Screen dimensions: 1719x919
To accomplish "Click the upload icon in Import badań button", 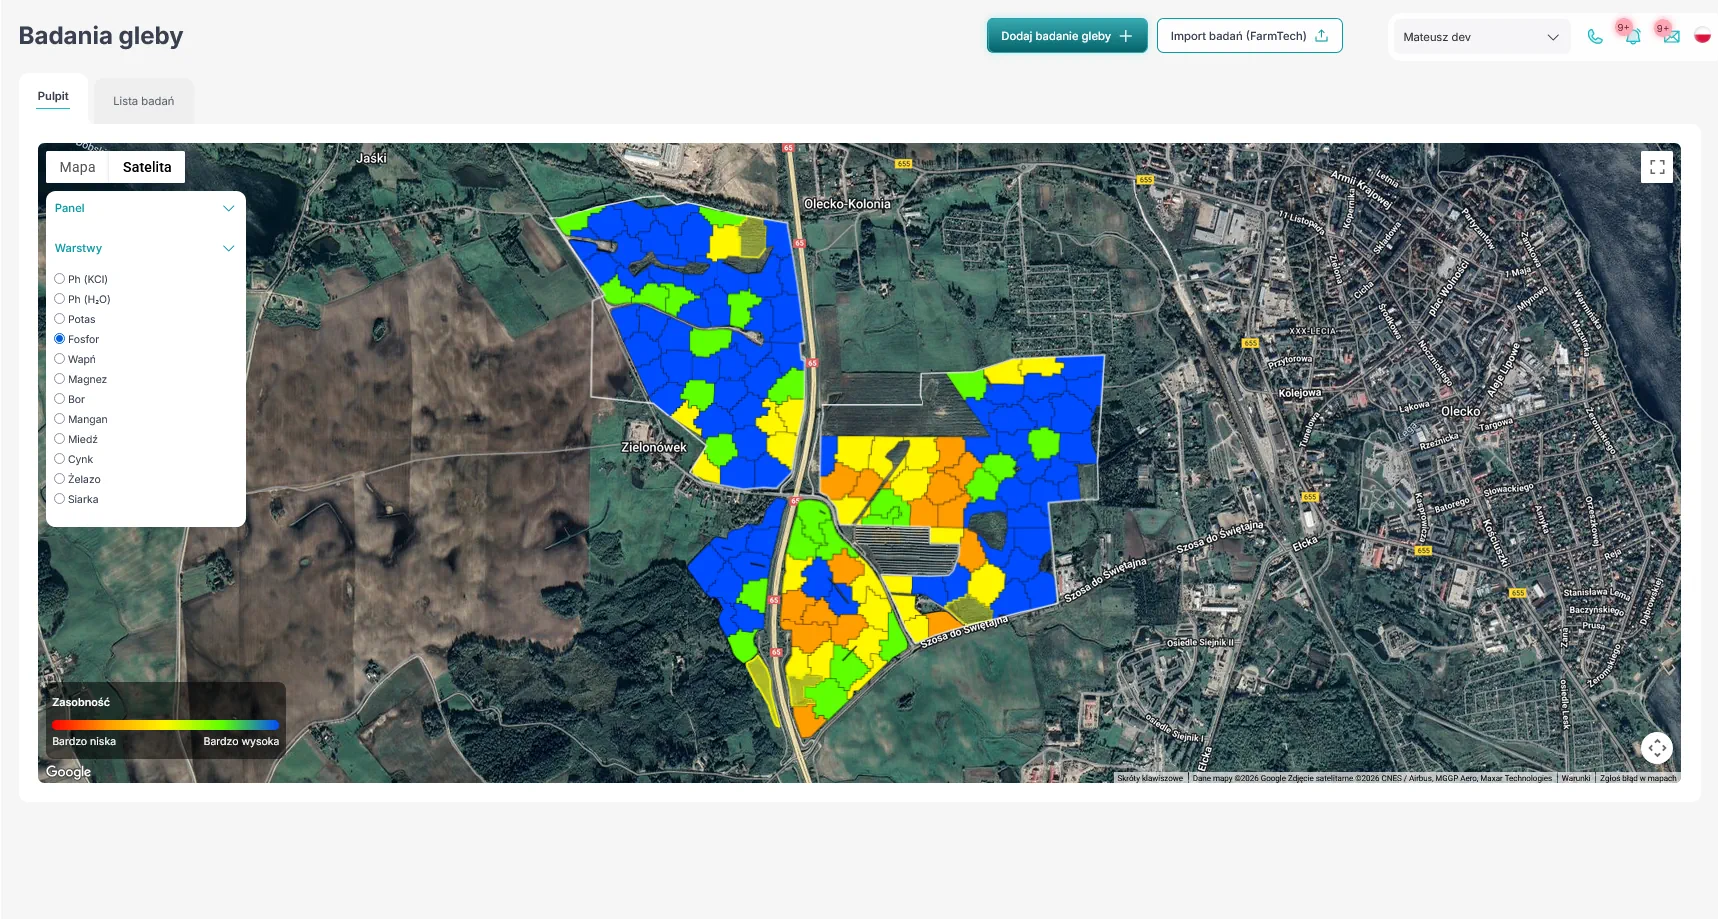I will [x=1322, y=36].
